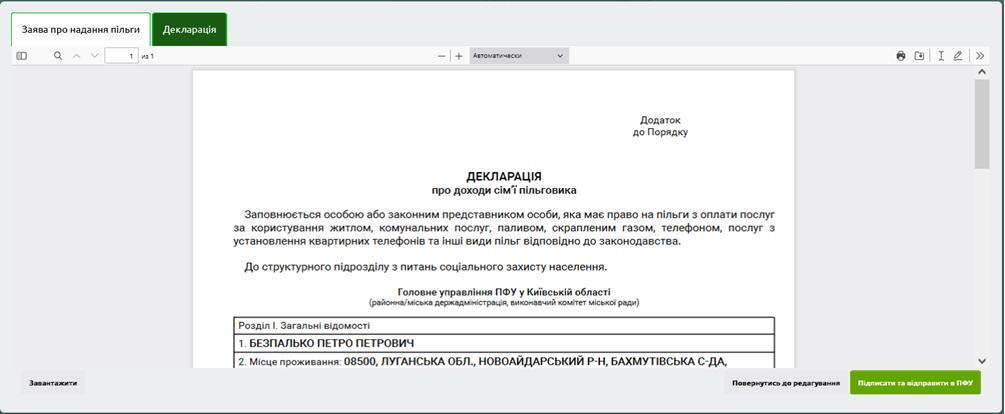Print the declaration document
1005x414 pixels.
[x=901, y=56]
